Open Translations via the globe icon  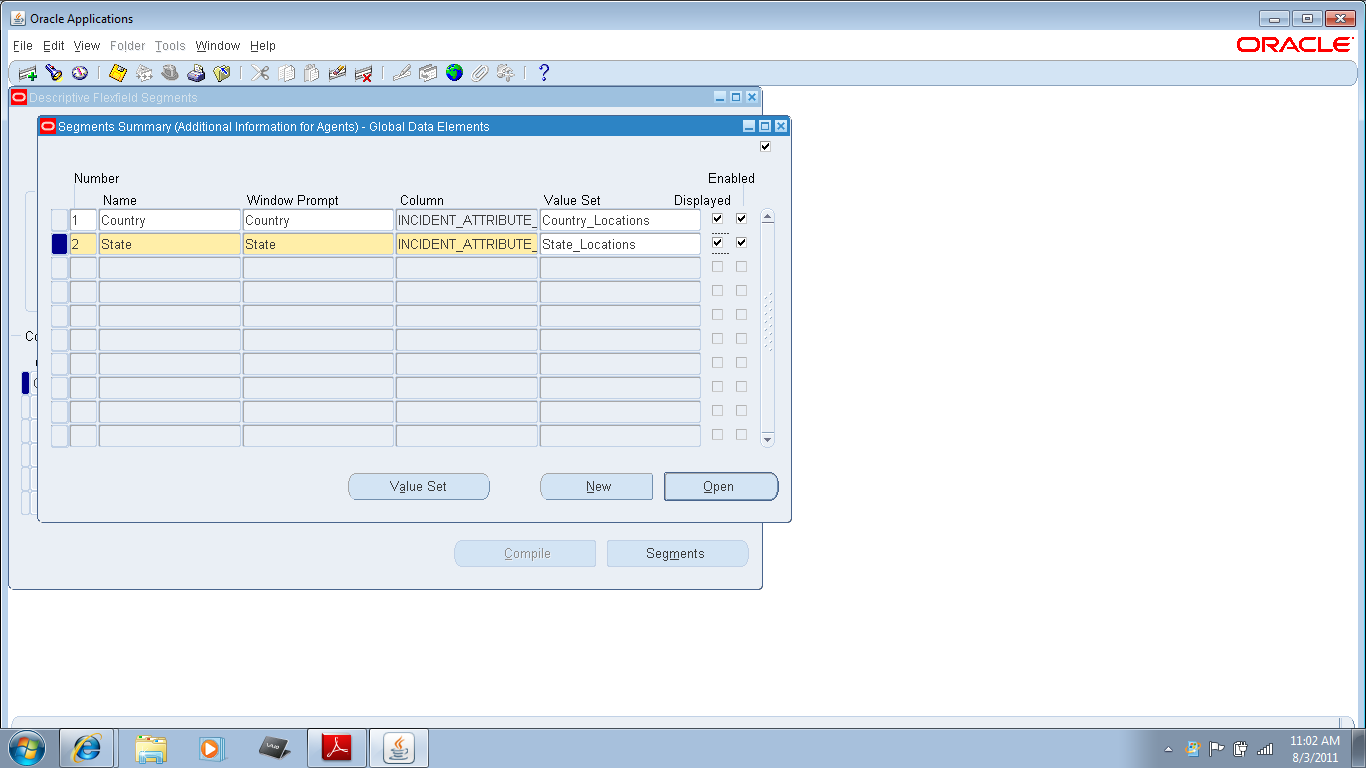coord(453,72)
